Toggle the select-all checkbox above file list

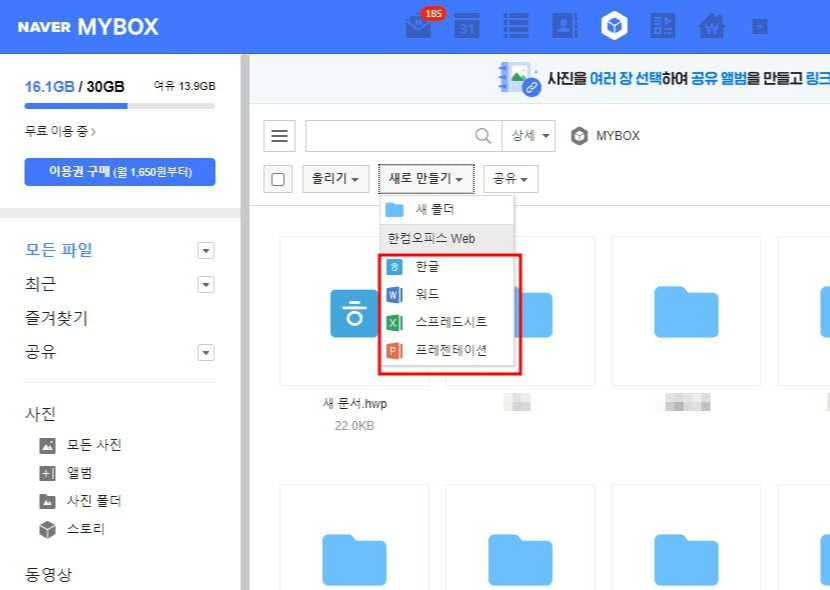(x=278, y=178)
